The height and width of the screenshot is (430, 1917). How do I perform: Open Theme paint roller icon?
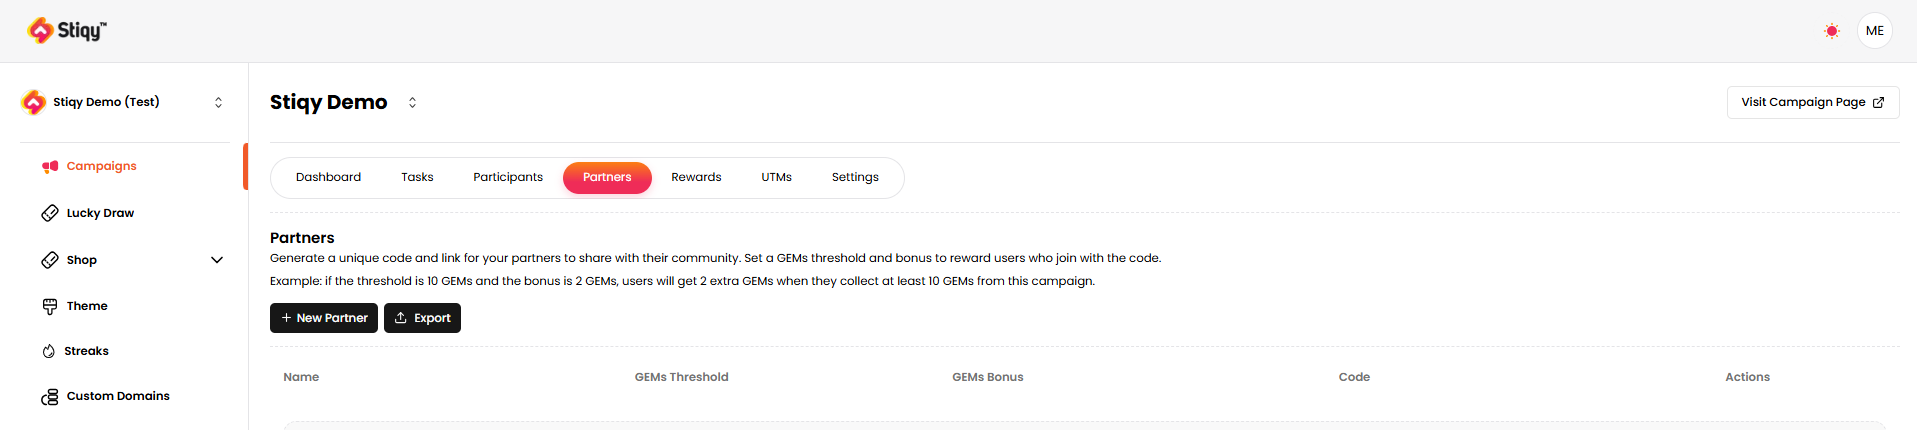coord(50,306)
